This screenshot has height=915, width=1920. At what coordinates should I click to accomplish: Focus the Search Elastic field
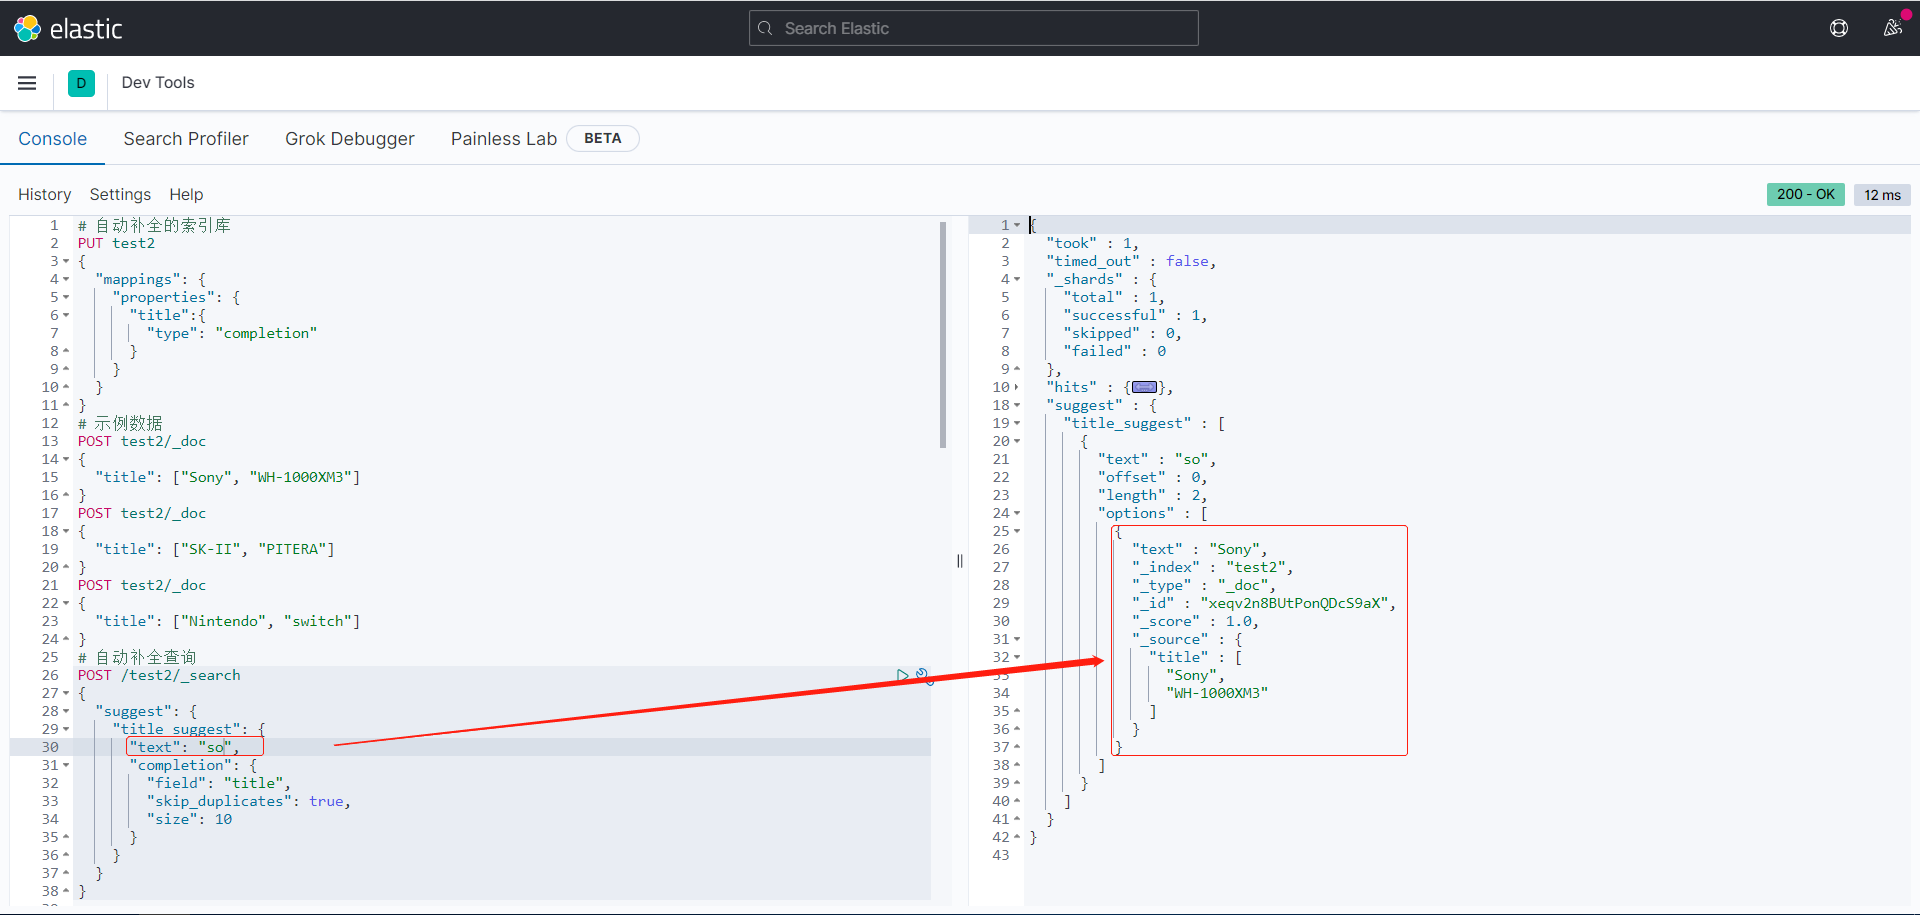973,28
